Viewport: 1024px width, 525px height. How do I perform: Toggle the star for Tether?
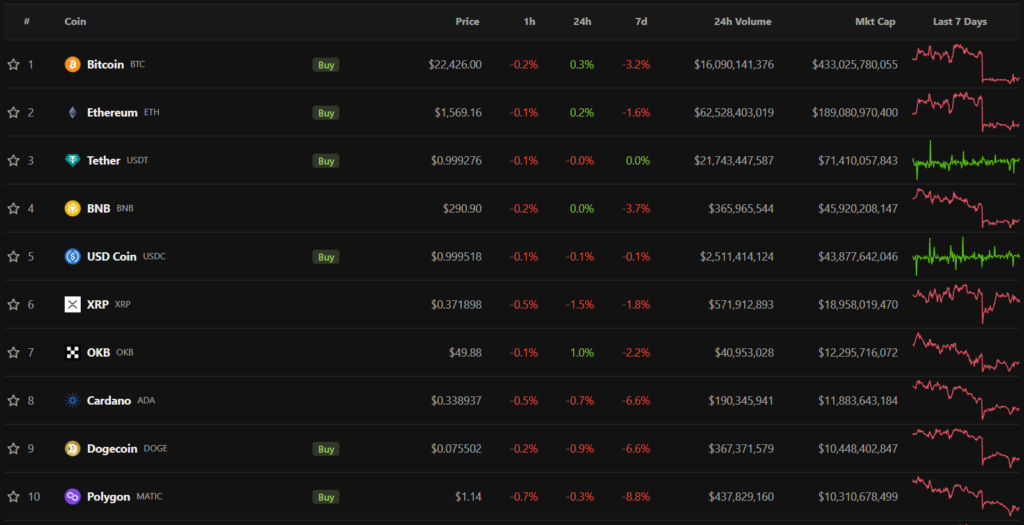pyautogui.click(x=13, y=161)
